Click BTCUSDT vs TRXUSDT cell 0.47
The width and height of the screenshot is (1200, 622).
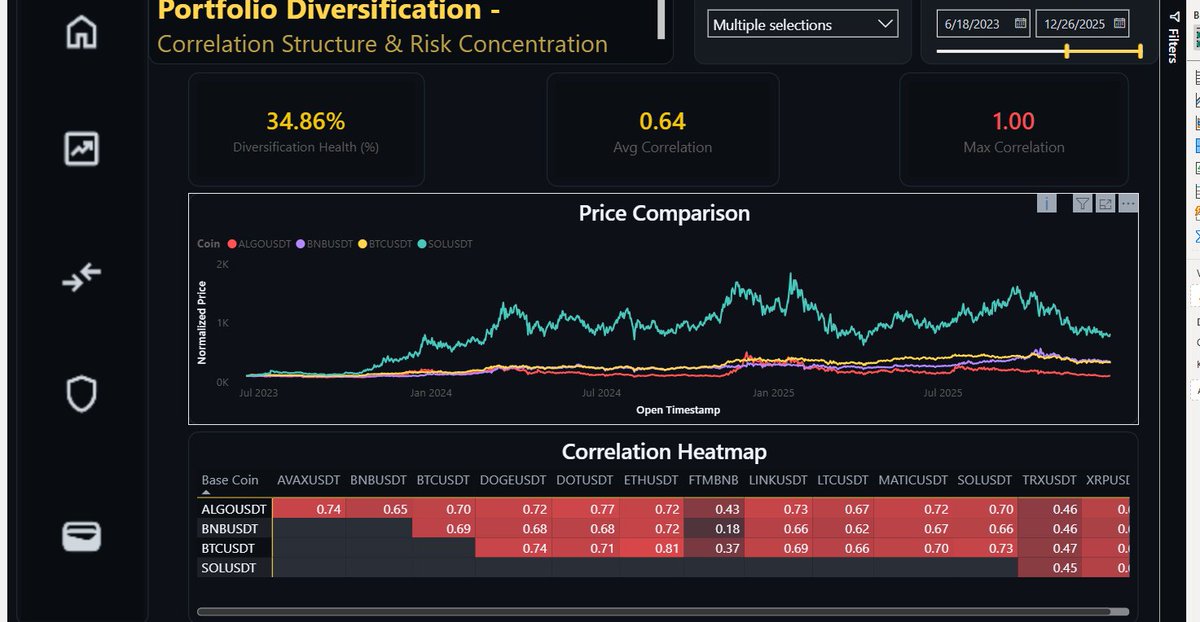click(1051, 549)
